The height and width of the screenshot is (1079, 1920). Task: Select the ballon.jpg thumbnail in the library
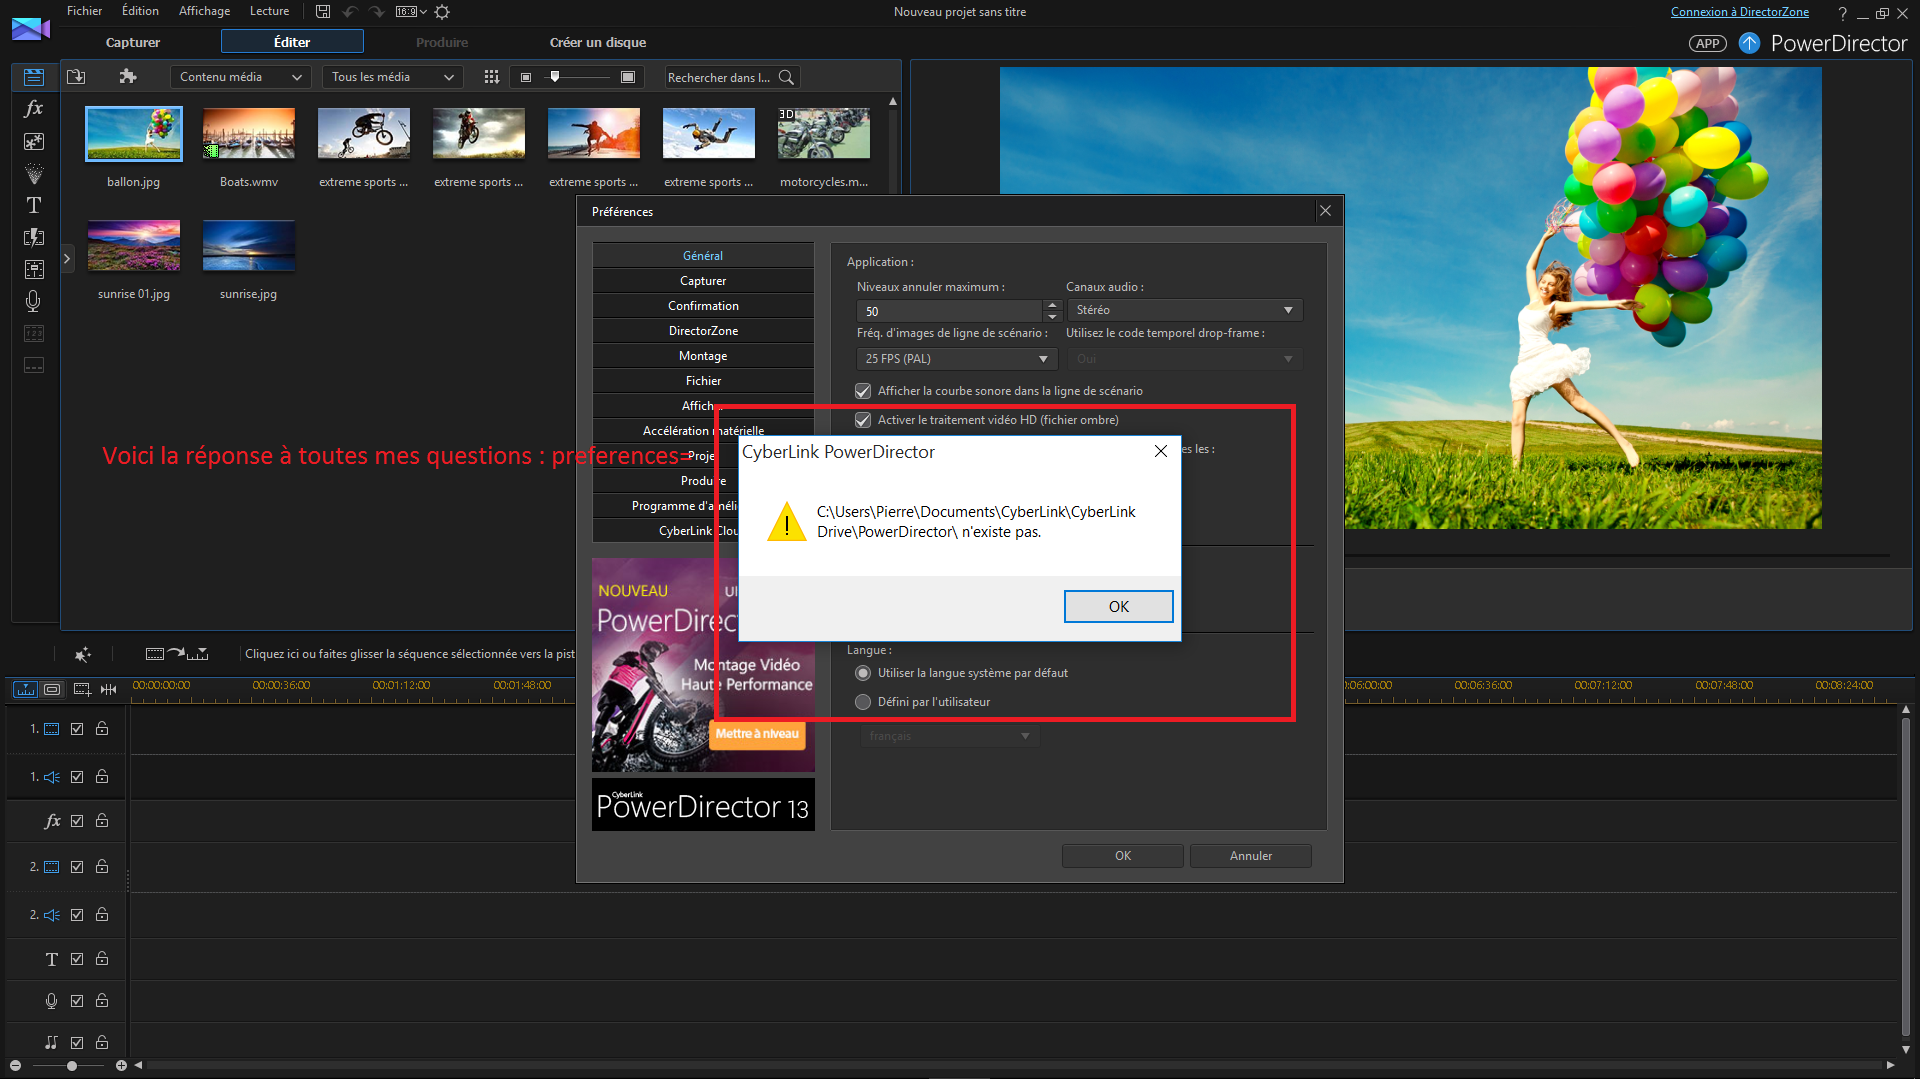pyautogui.click(x=134, y=134)
